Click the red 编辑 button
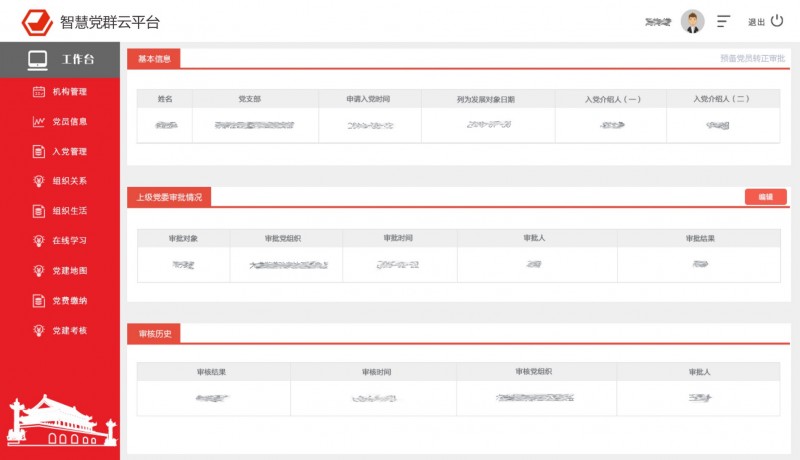Viewport: 800px width, 460px height. [x=765, y=197]
